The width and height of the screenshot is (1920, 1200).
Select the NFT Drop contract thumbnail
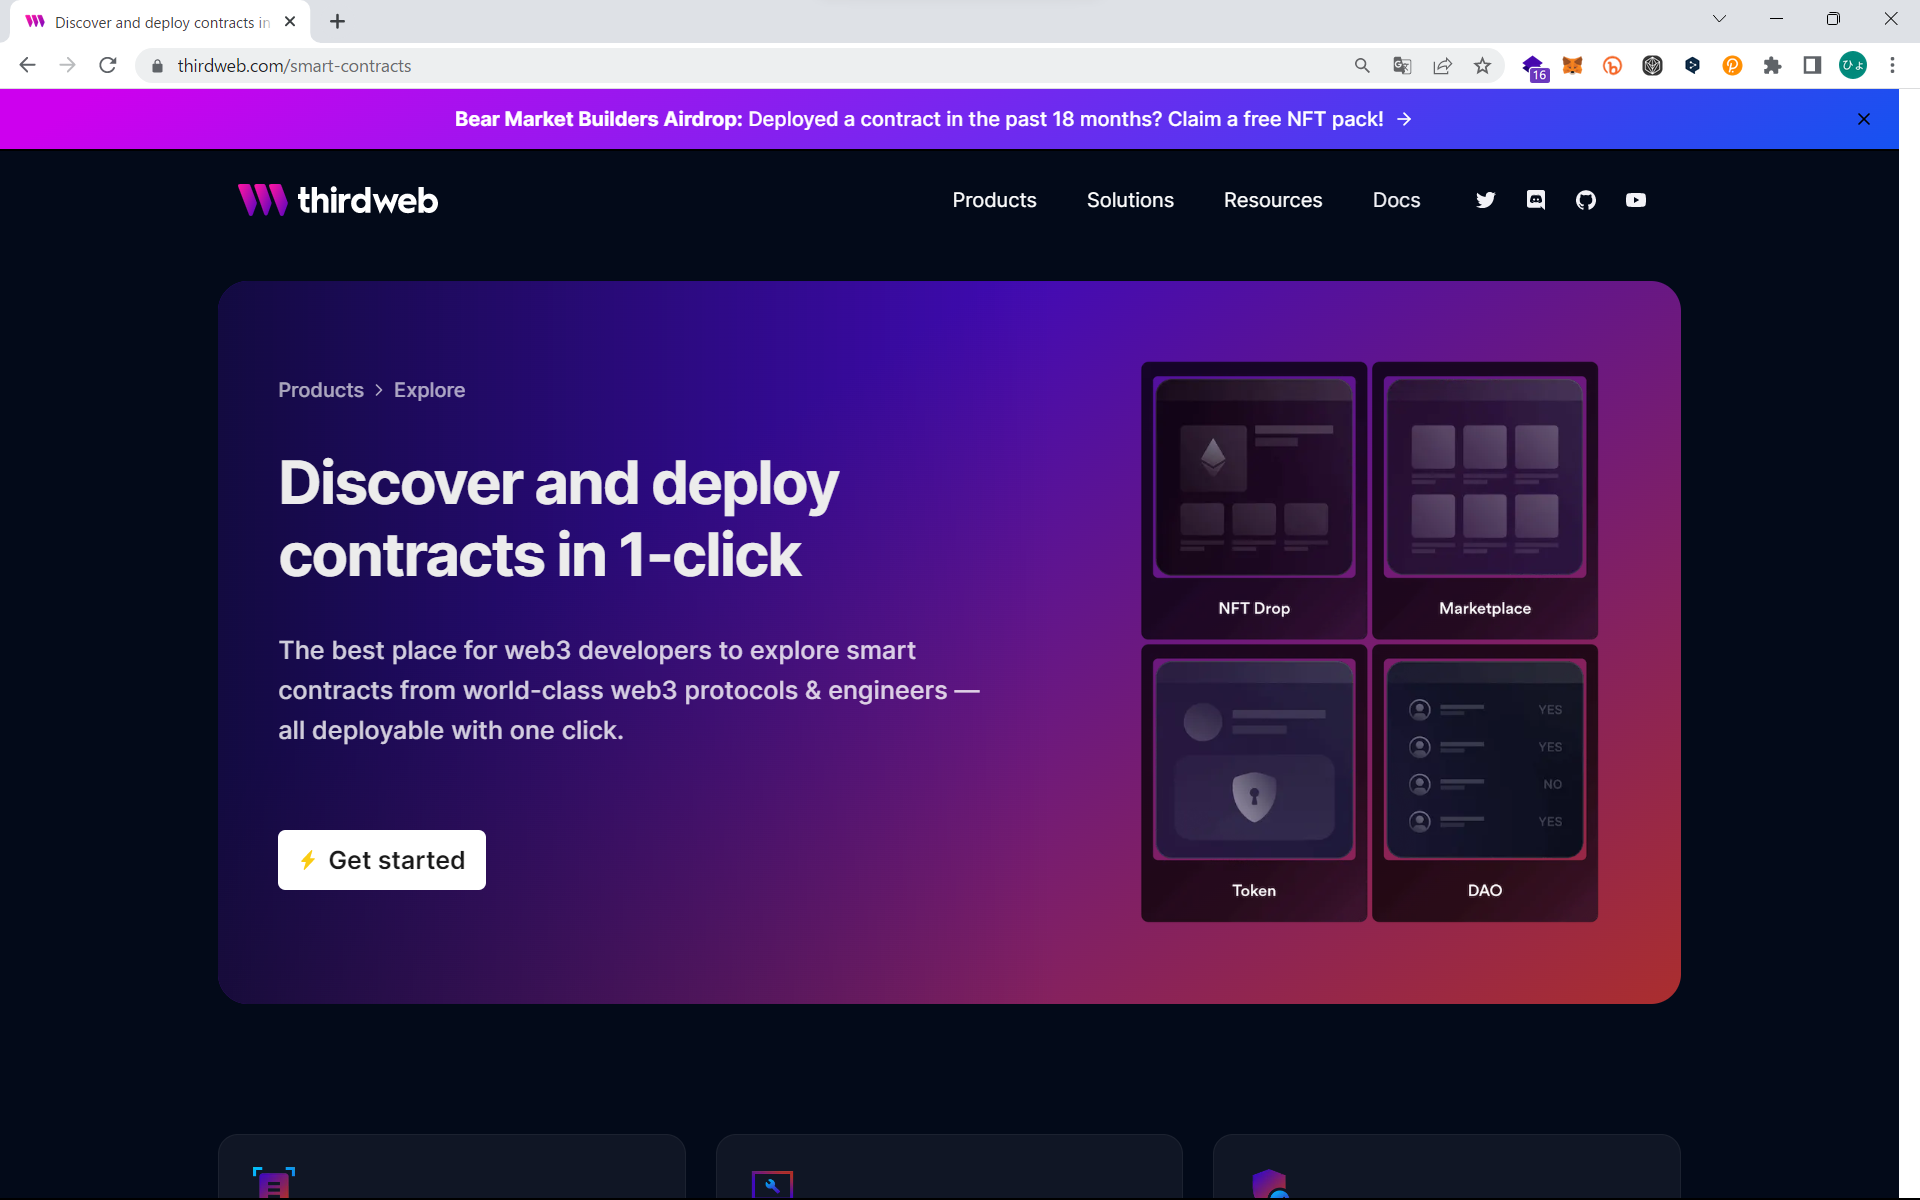[1254, 500]
